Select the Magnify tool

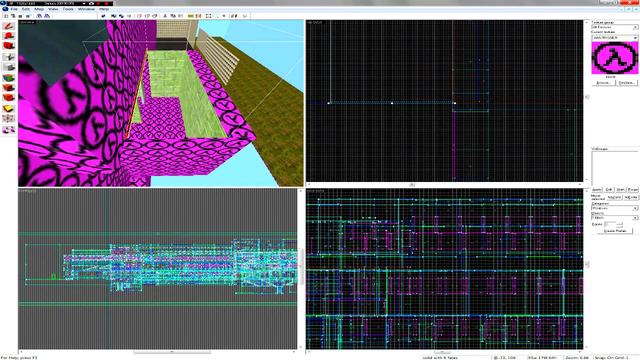(x=9, y=36)
